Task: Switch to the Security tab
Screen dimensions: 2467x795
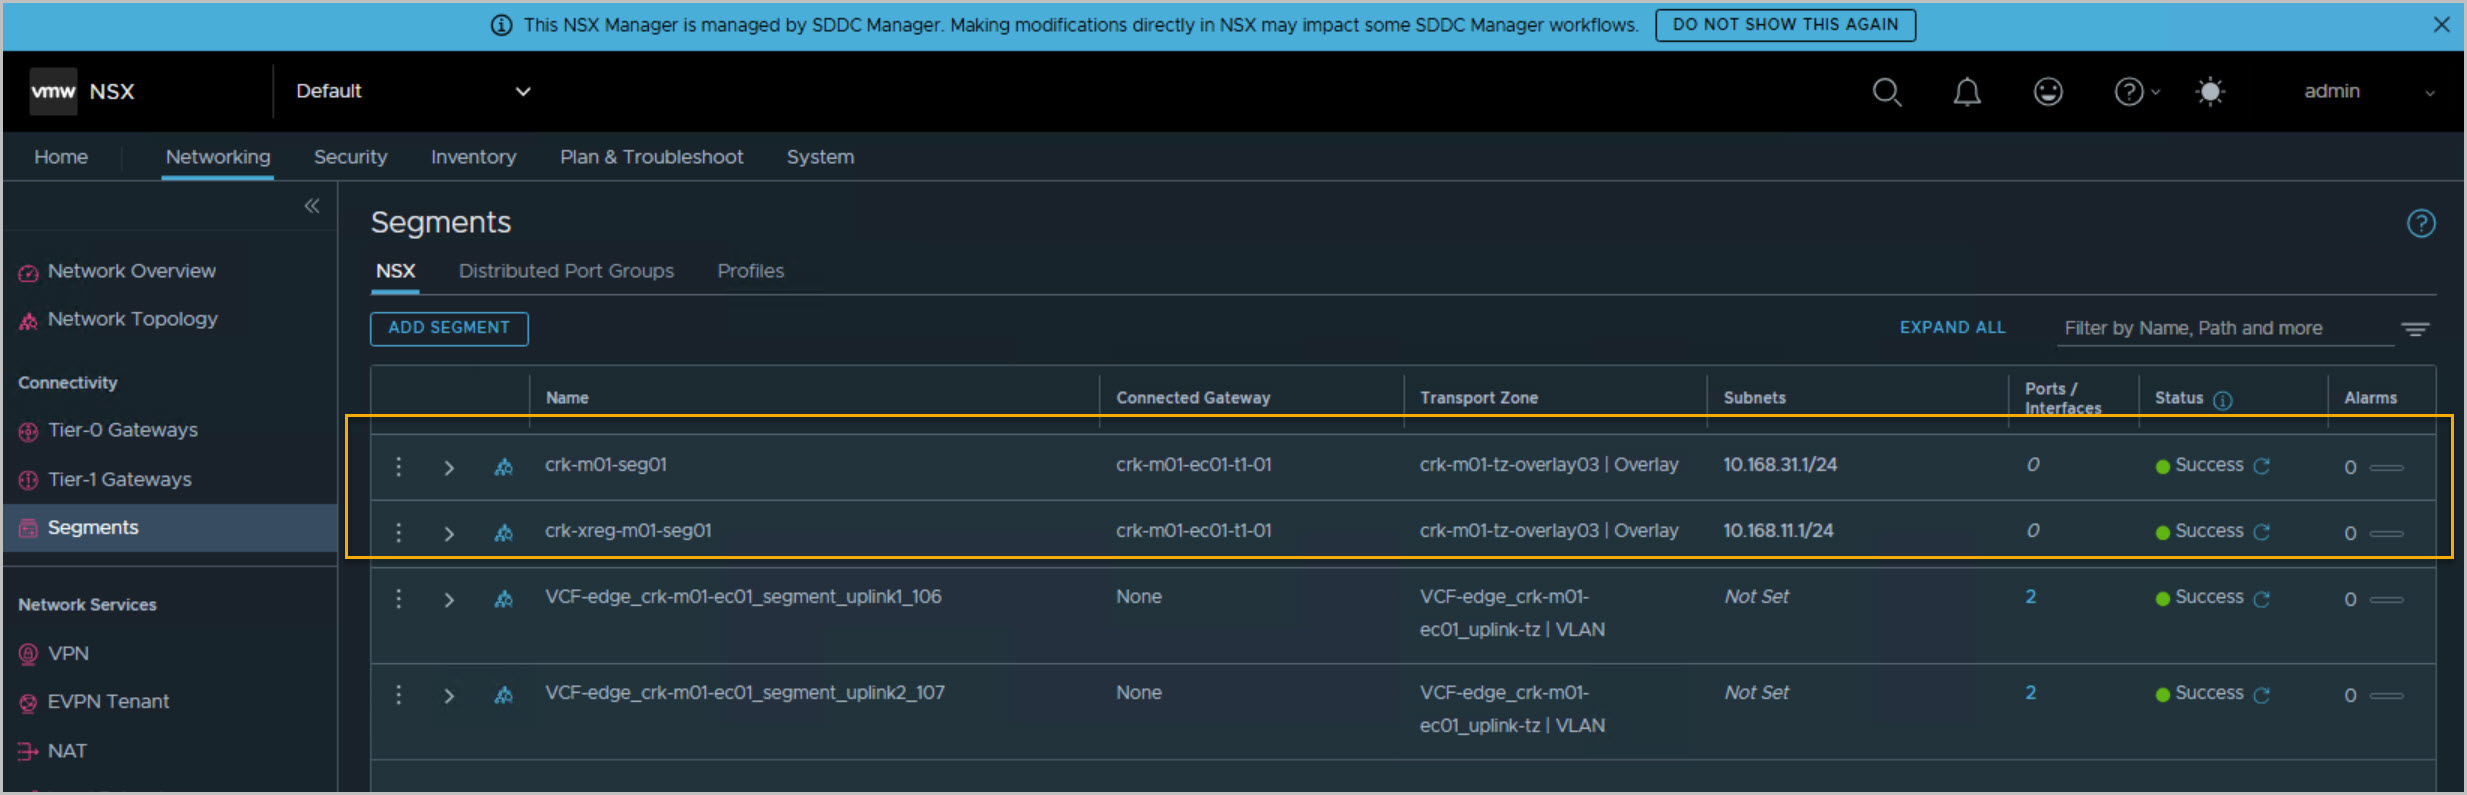Action: (x=350, y=157)
